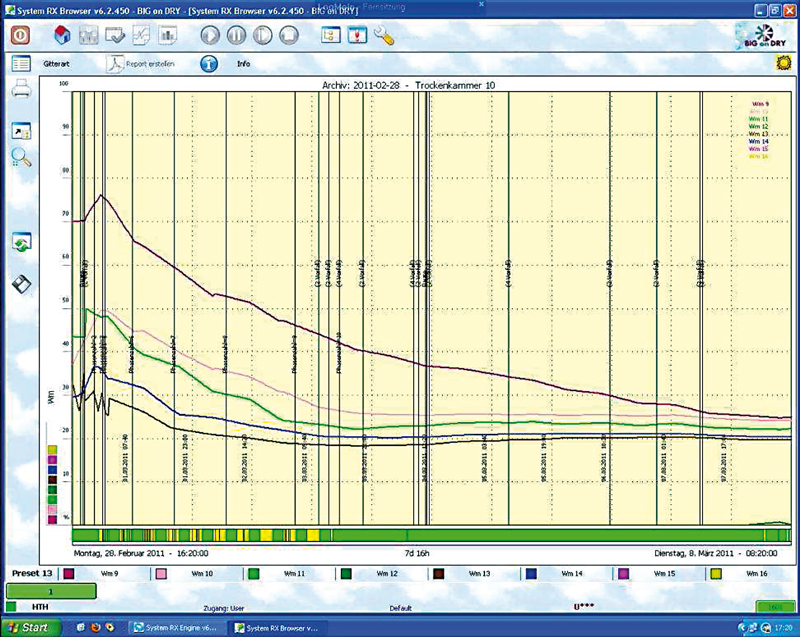Open the network structure window icon
Screen dimensions: 800x637
[x=331, y=35]
